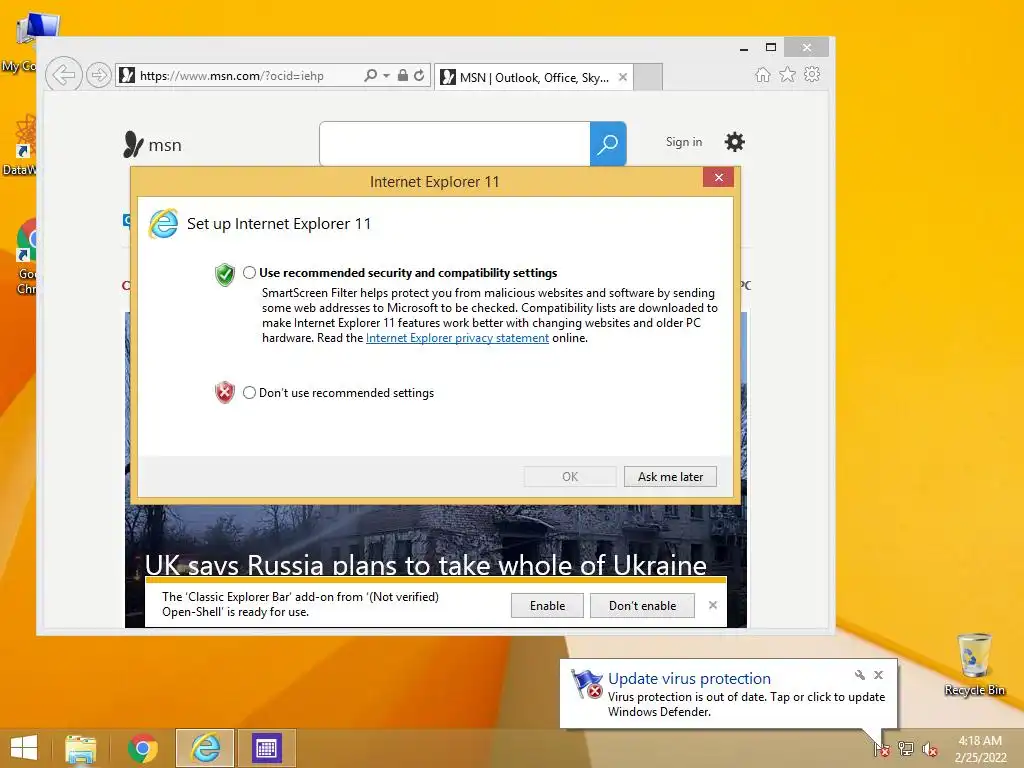Click the search magnifier in address bar
This screenshot has width=1024, height=768.
click(x=370, y=76)
